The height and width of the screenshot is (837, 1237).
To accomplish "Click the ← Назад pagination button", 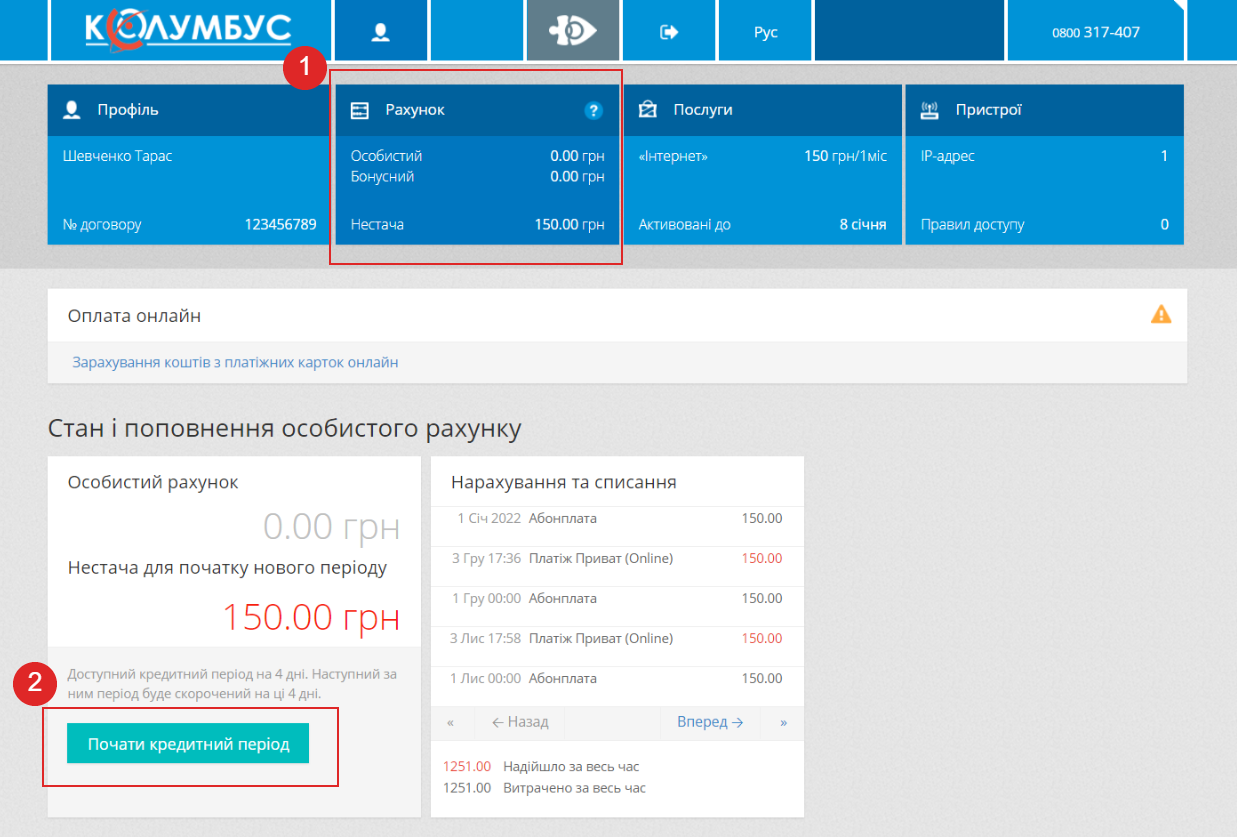I will click(x=520, y=722).
